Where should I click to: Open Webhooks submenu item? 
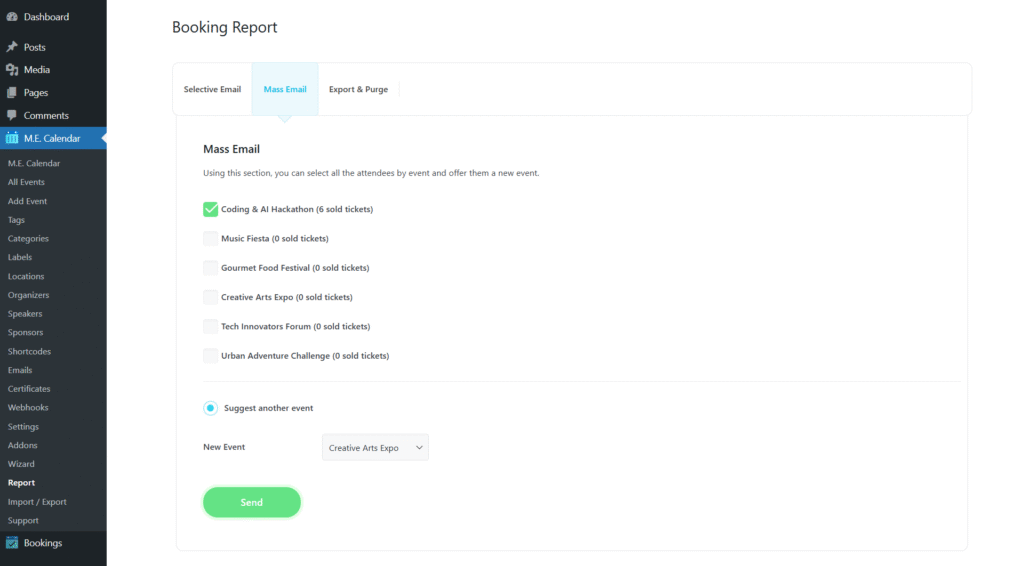[x=28, y=407]
